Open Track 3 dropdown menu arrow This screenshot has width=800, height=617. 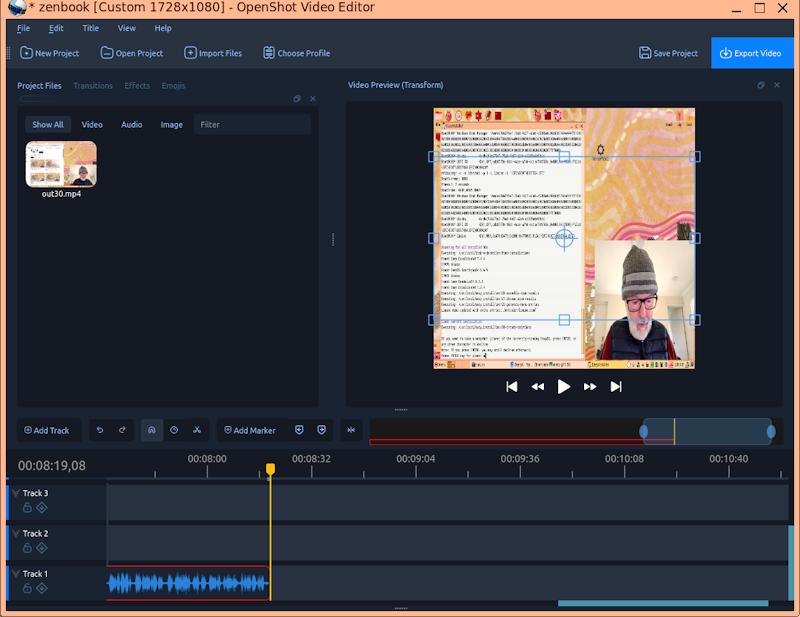pyautogui.click(x=15, y=493)
